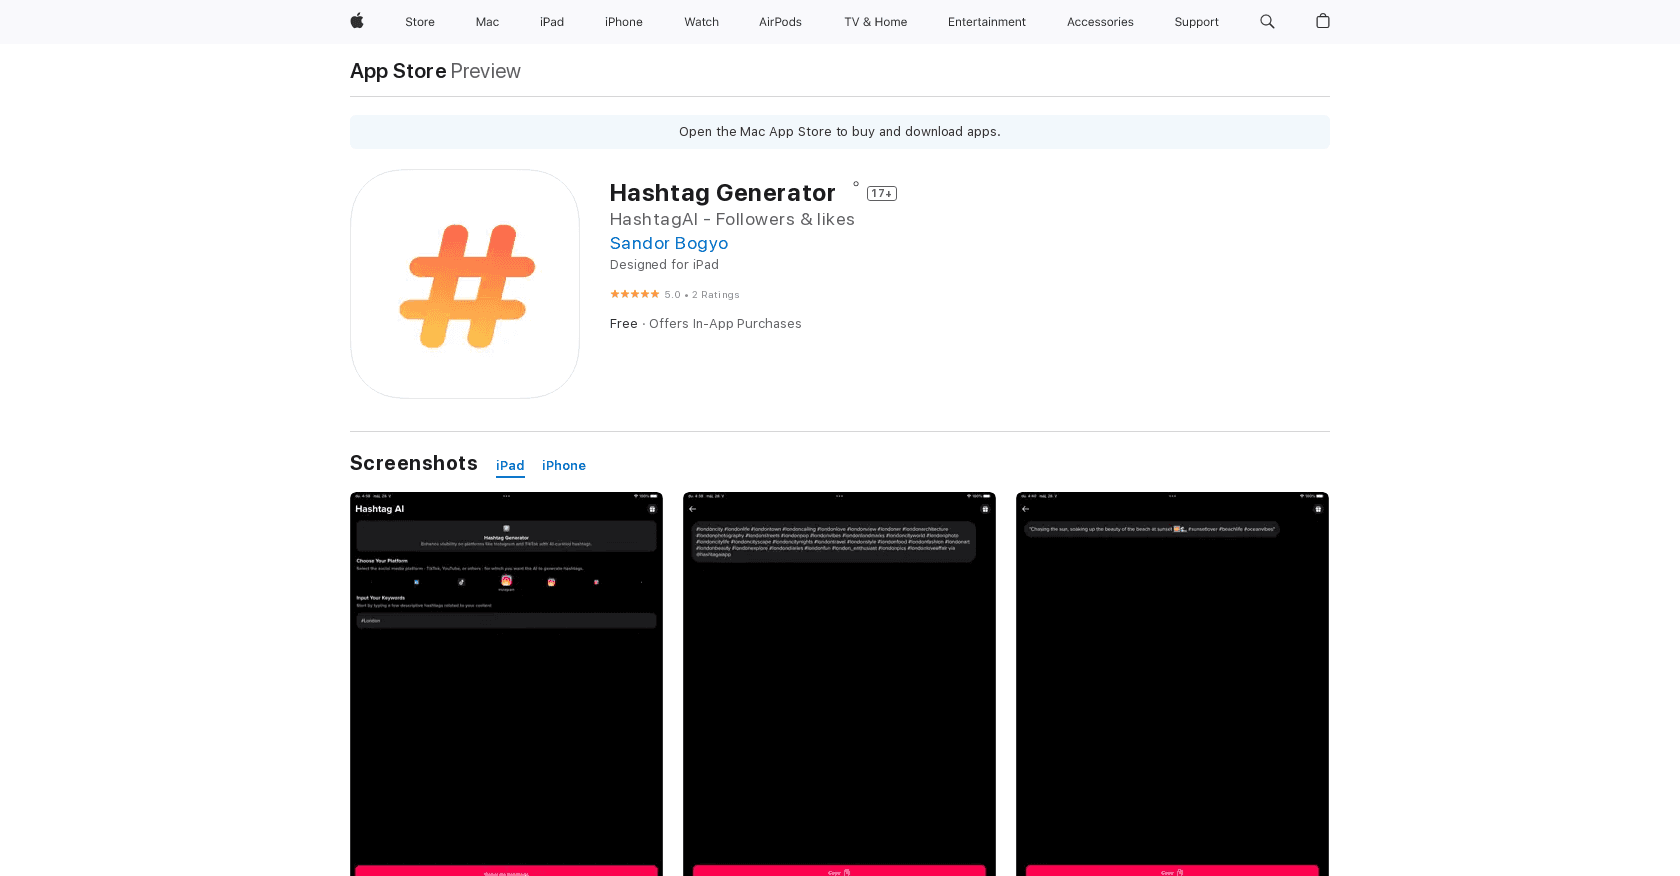The height and width of the screenshot is (876, 1680).
Task: Open the iPad nav menu item
Action: 552,22
